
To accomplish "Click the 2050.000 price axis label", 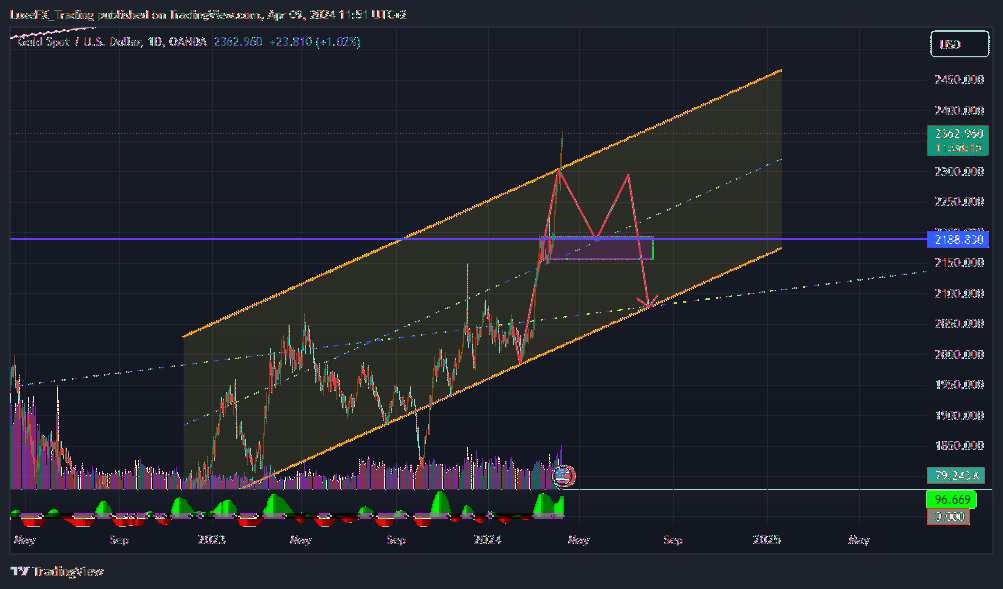I will 959,324.
